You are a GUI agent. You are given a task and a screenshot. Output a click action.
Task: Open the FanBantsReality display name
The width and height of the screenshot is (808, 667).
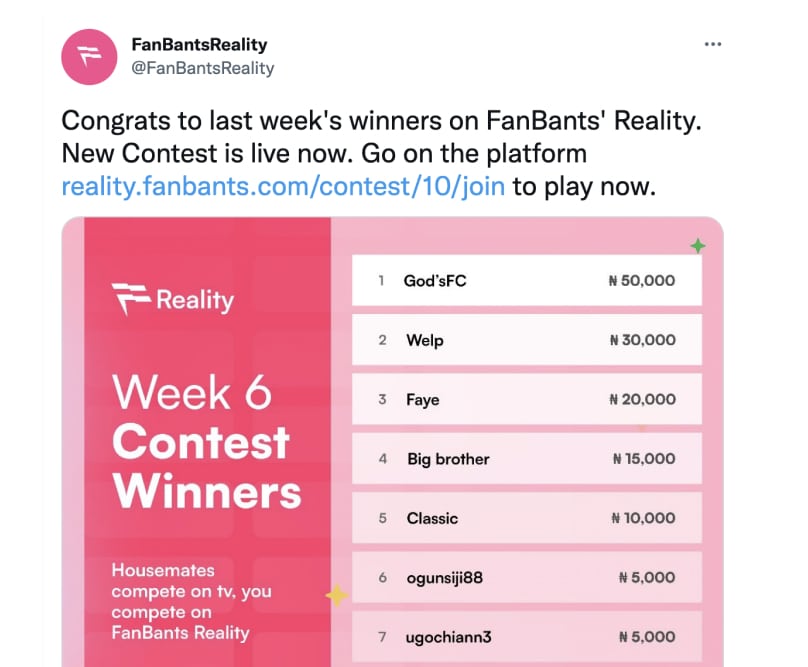[x=200, y=45]
